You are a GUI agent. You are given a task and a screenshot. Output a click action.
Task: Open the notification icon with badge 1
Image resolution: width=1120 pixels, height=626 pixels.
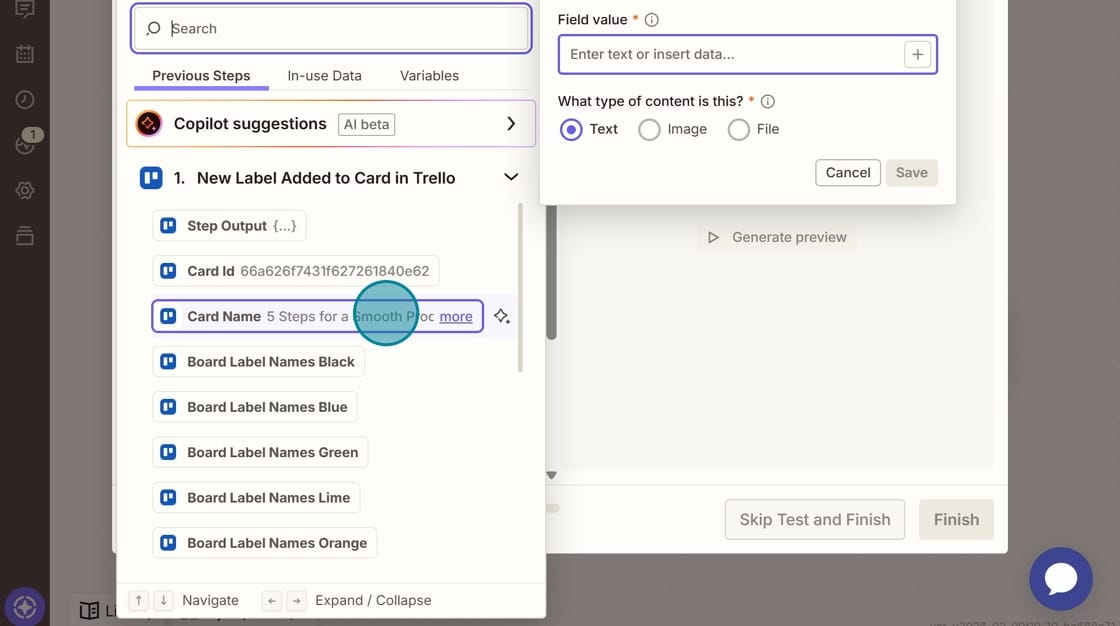click(x=27, y=142)
